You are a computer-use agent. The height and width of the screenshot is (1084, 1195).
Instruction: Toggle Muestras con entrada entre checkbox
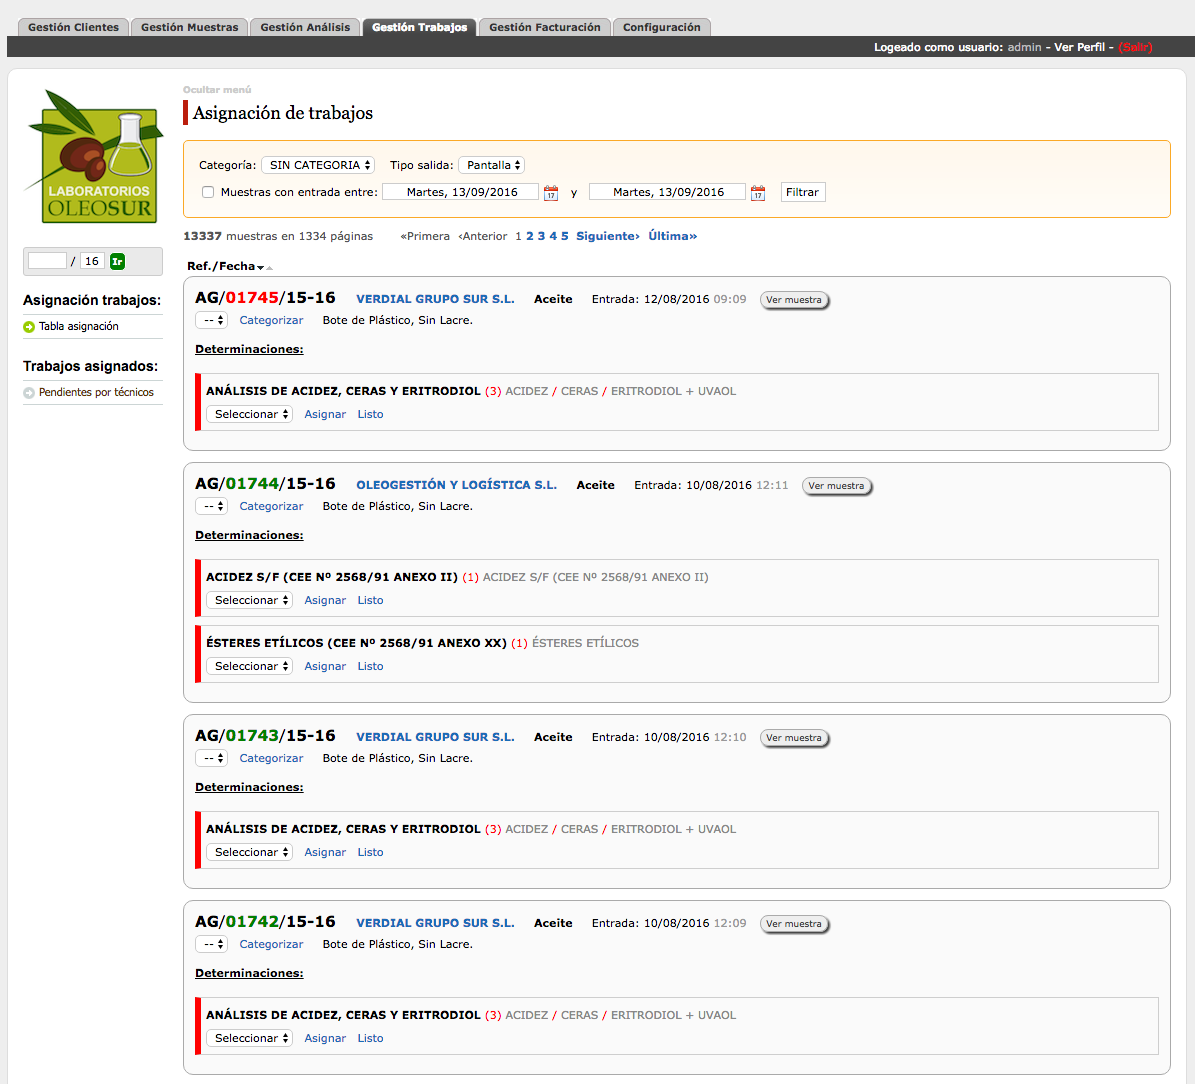[x=208, y=192]
